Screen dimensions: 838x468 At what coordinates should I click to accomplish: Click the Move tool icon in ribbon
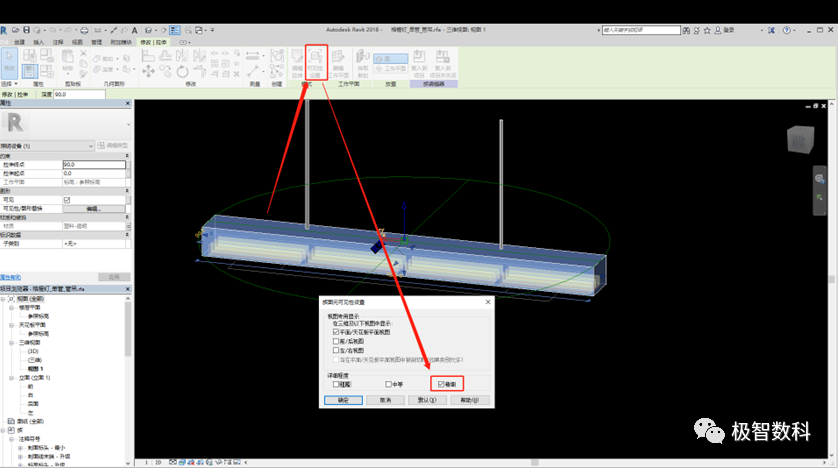148,71
